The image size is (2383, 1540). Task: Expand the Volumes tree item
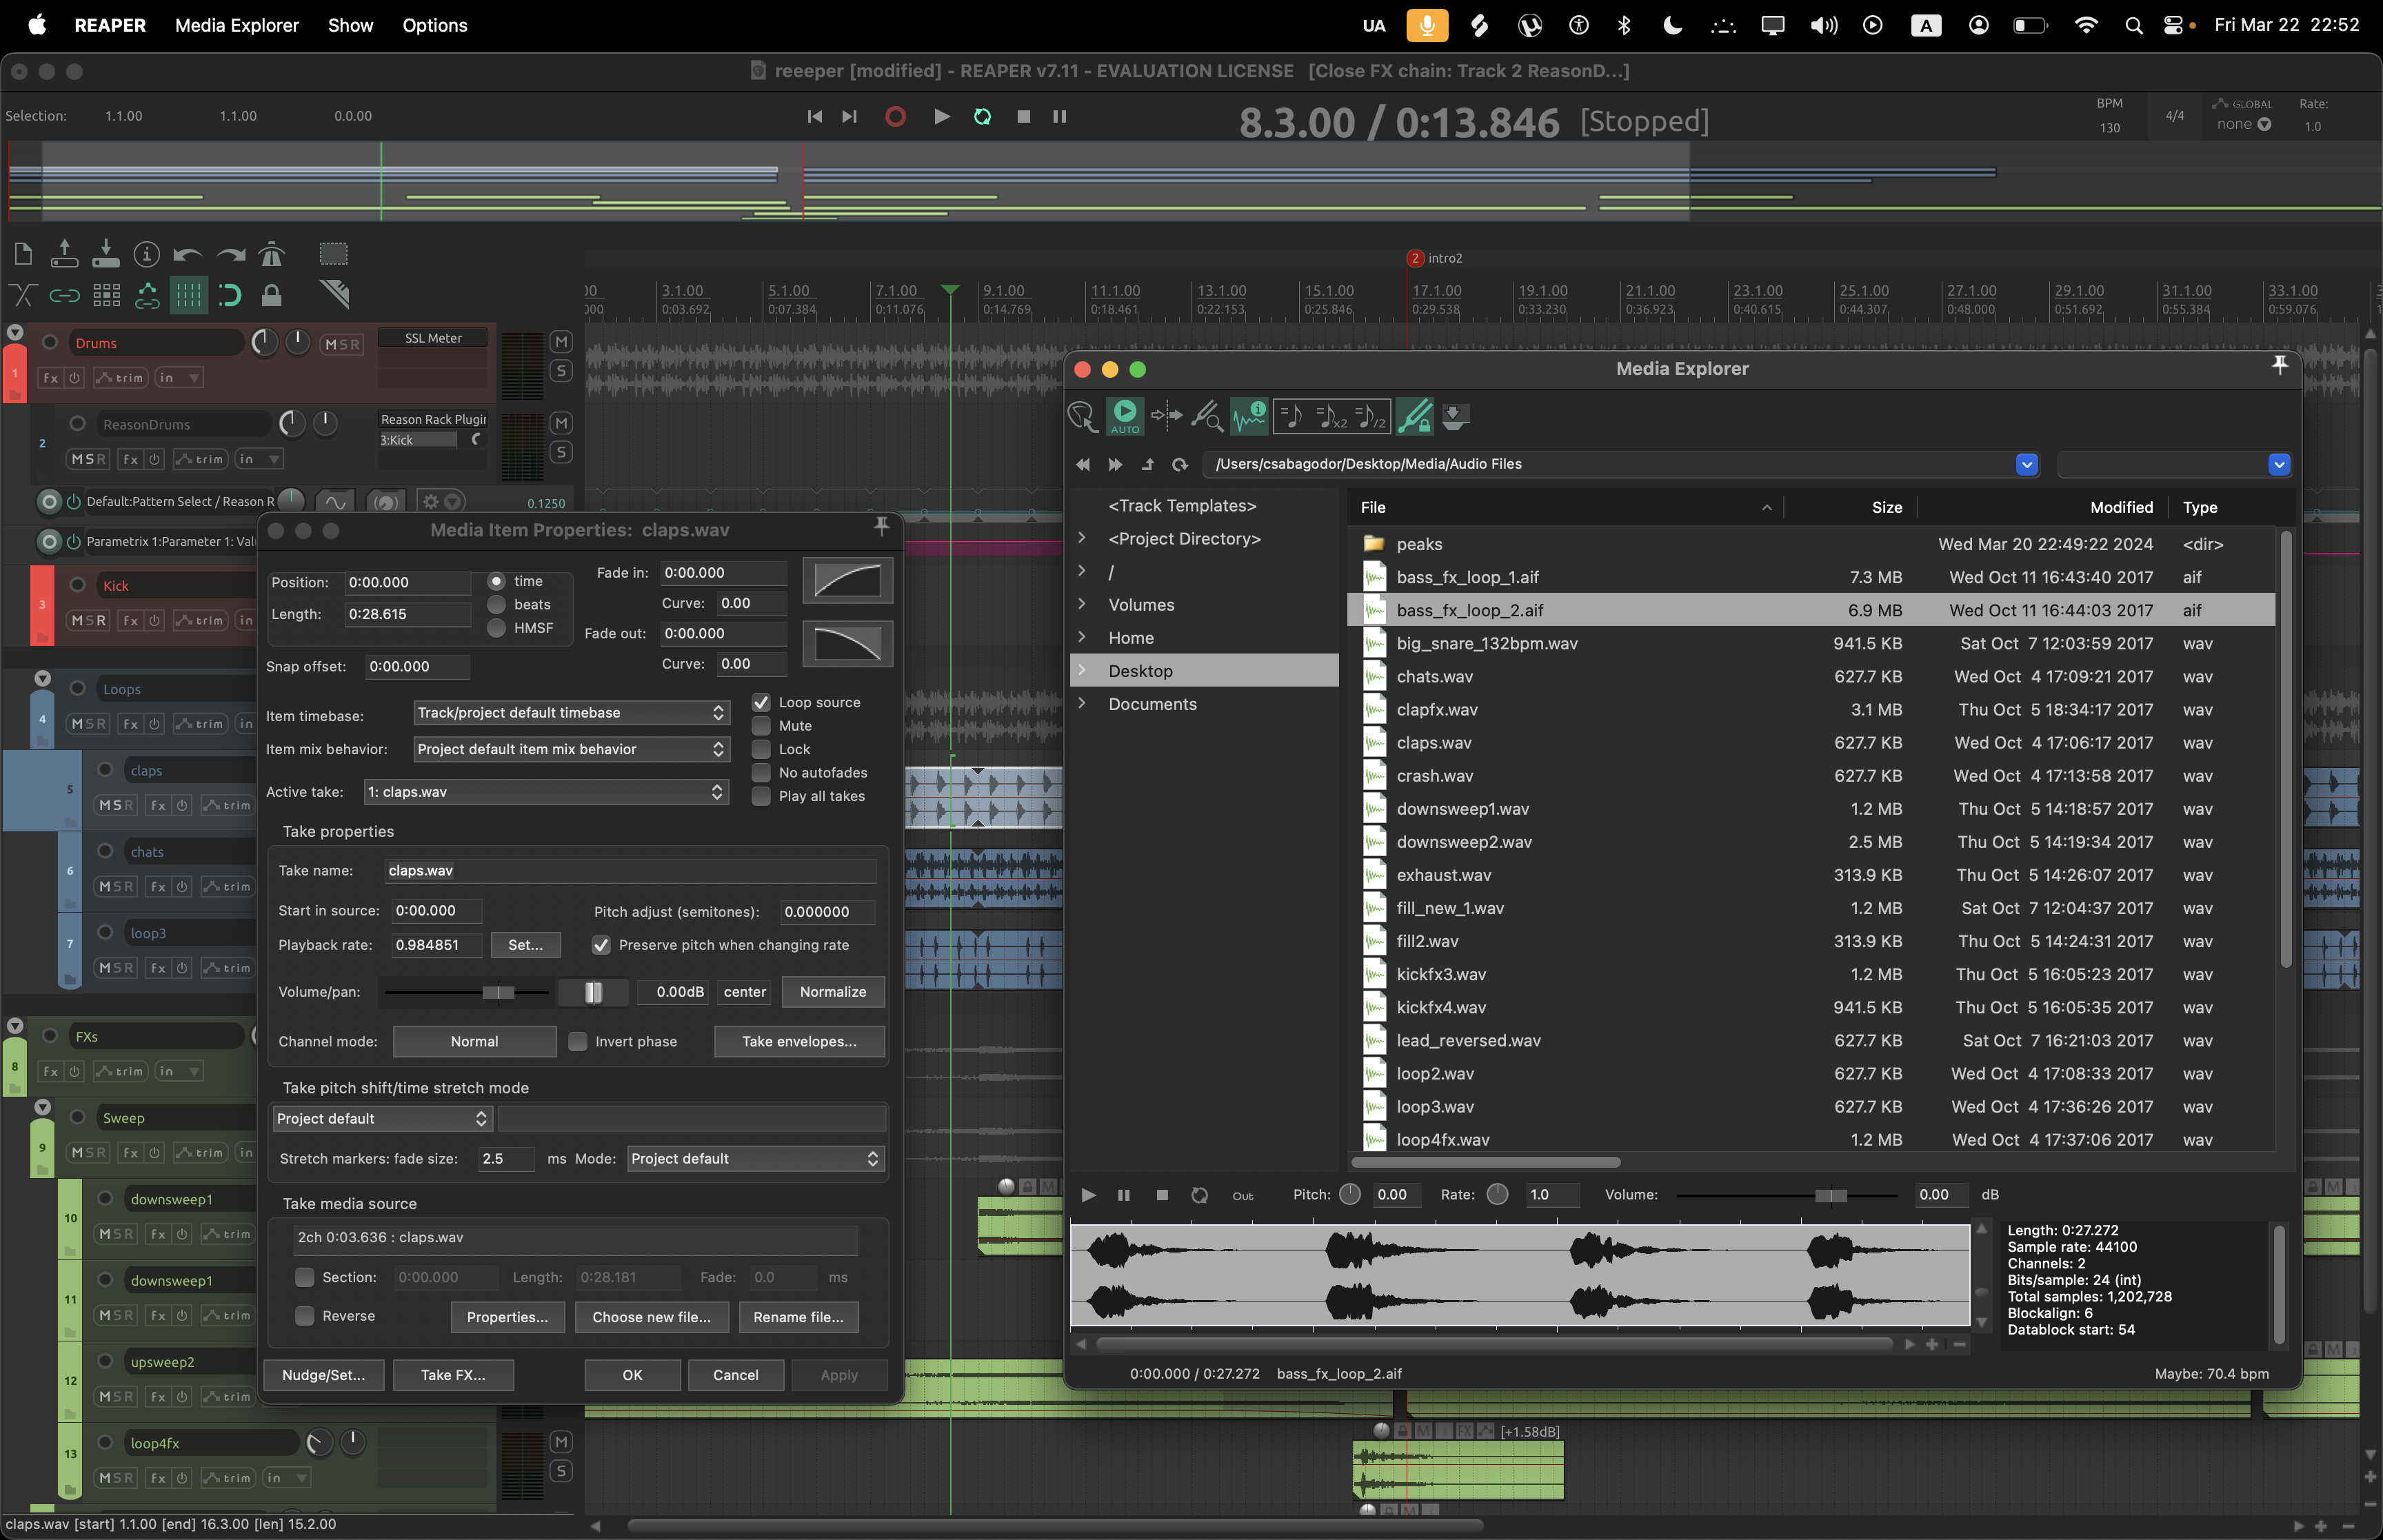tap(1082, 604)
